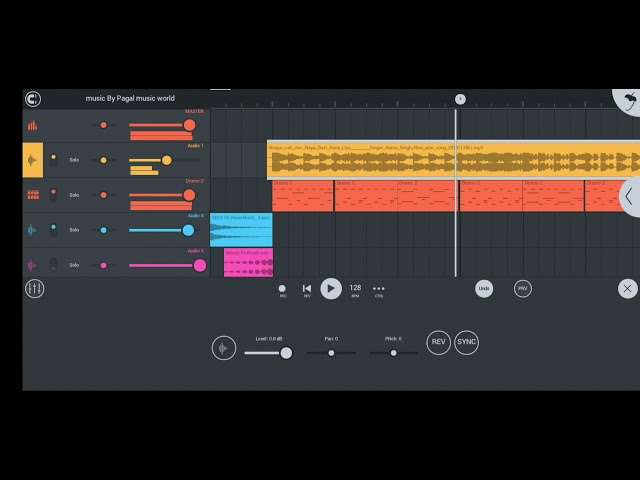640x480 pixels.
Task: Mute toggle on Audio 1 track
Action: [x=53, y=160]
